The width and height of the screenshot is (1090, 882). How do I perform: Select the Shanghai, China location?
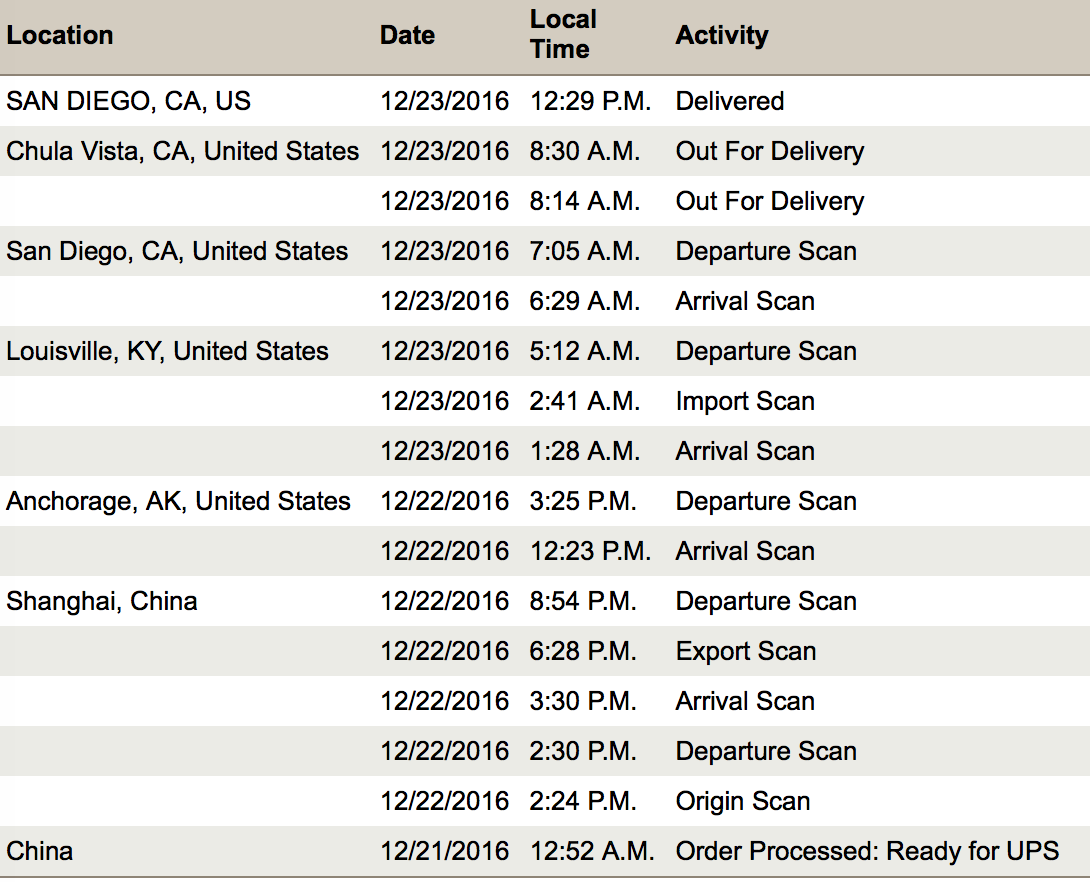[x=101, y=601]
